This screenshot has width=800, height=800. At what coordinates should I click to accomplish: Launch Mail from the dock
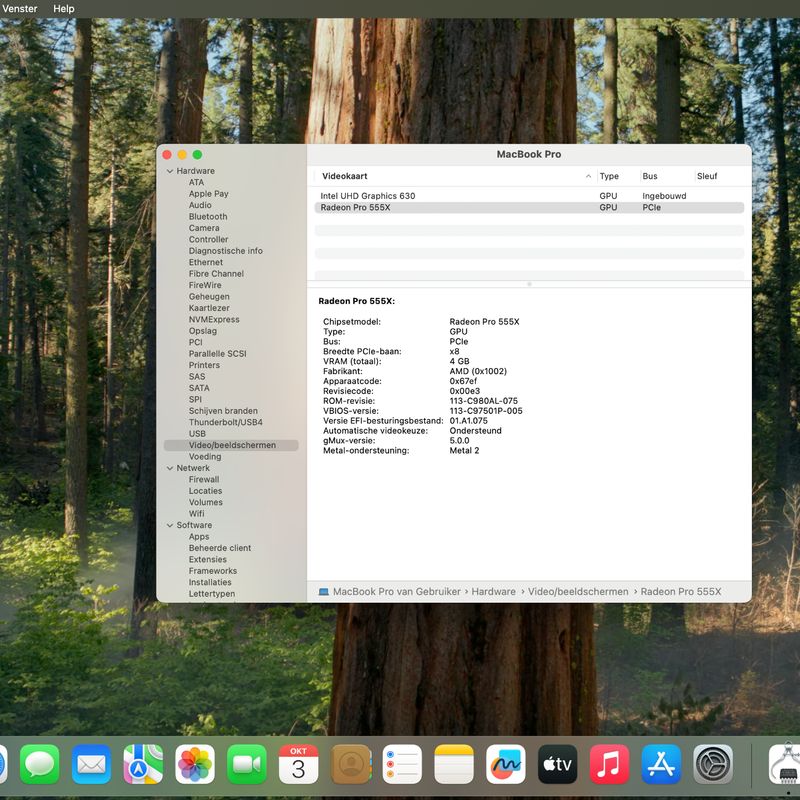[x=92, y=765]
